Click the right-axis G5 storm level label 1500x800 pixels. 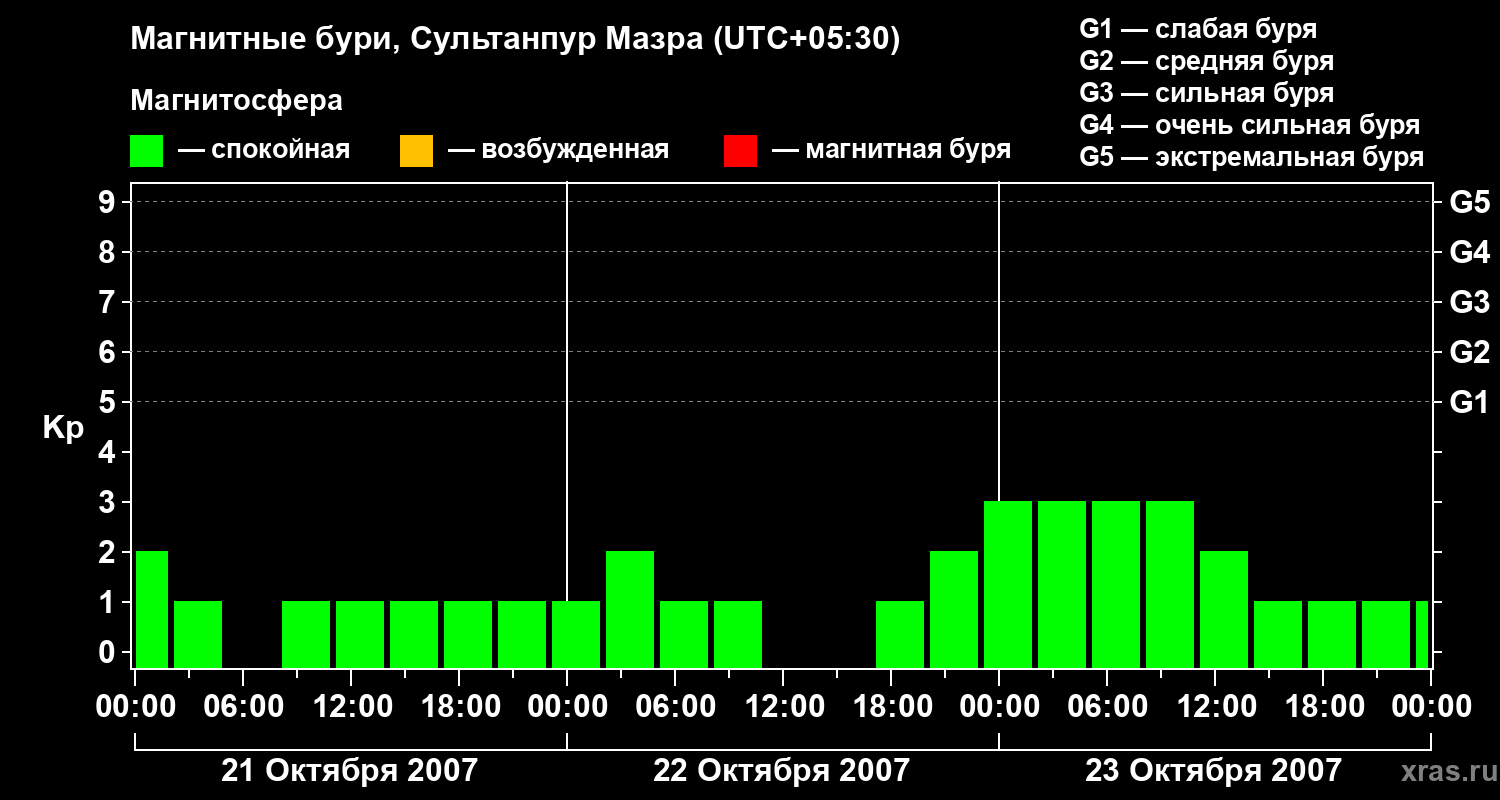pyautogui.click(x=1470, y=202)
